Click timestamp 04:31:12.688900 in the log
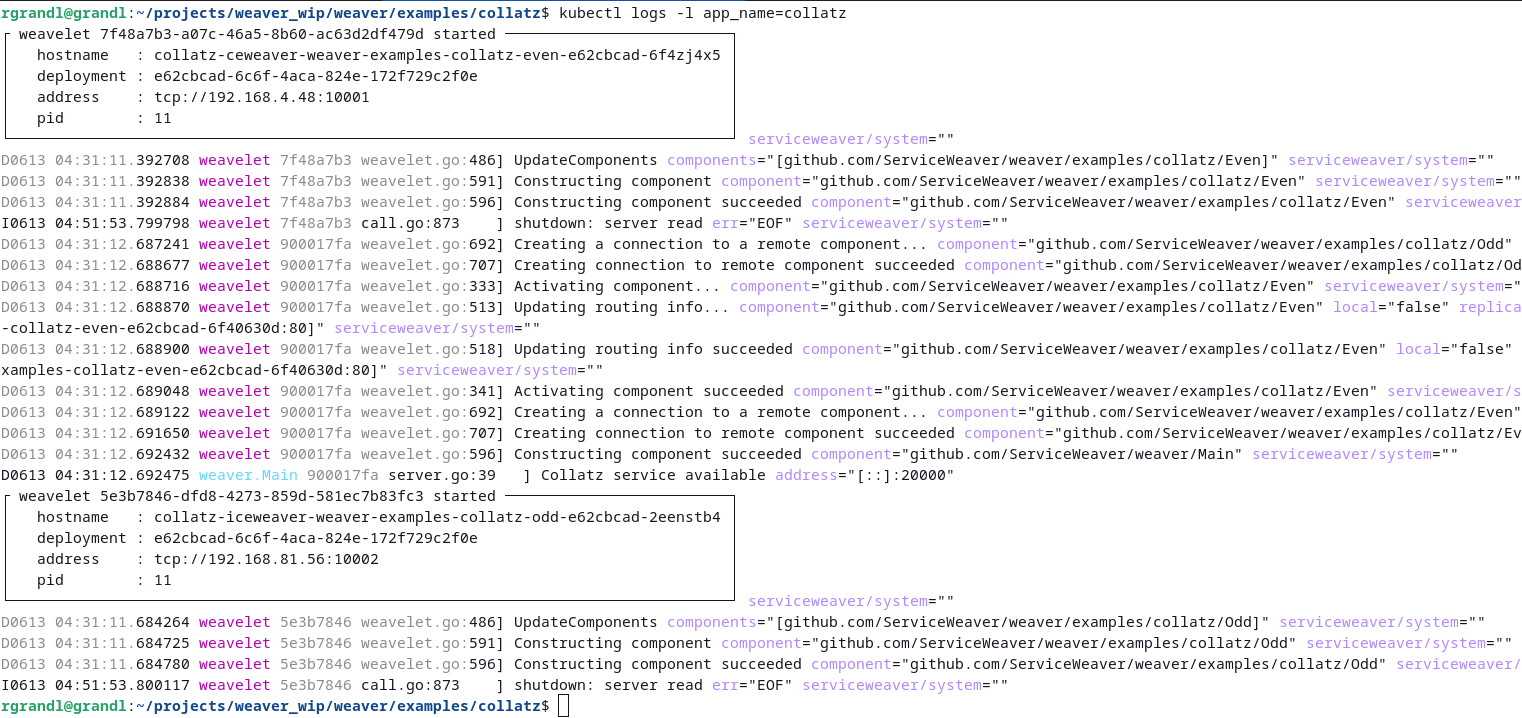This screenshot has width=1522, height=718. tap(122, 349)
